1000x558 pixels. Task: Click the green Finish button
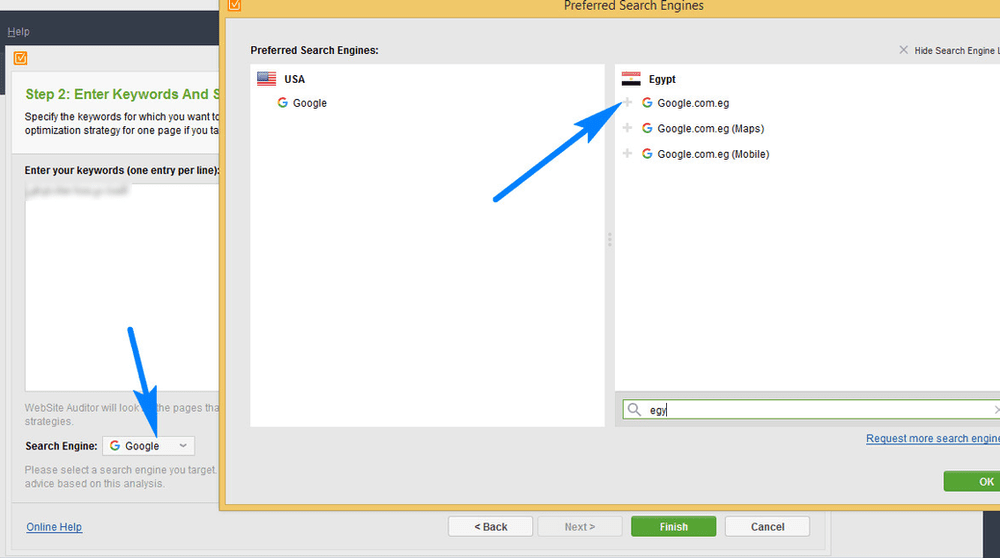(673, 527)
